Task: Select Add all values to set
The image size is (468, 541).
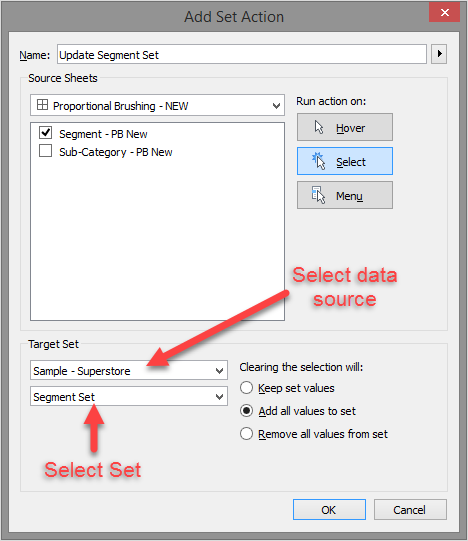Action: click(x=246, y=411)
